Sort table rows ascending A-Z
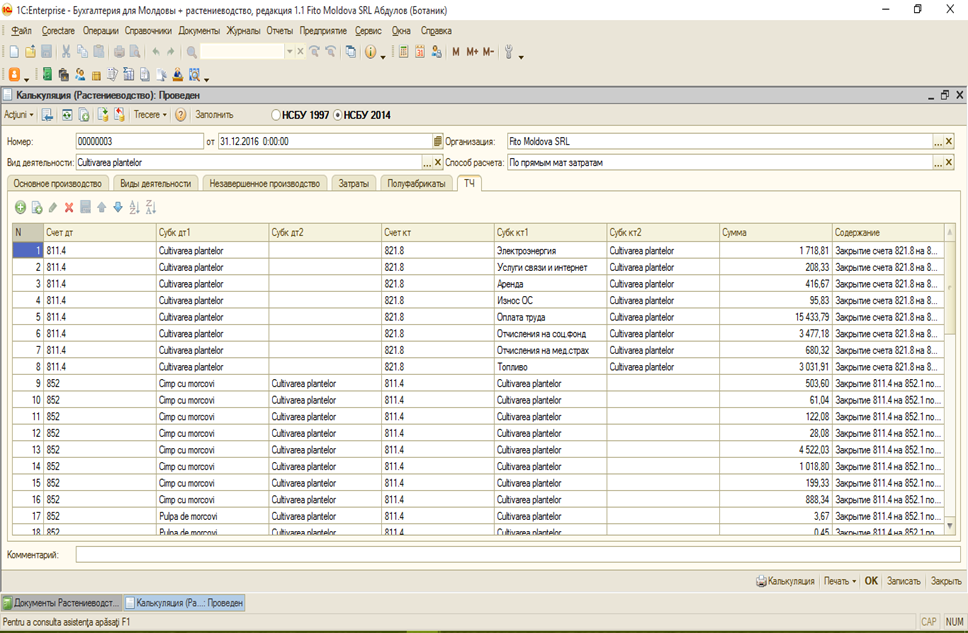The image size is (968, 633). point(135,208)
